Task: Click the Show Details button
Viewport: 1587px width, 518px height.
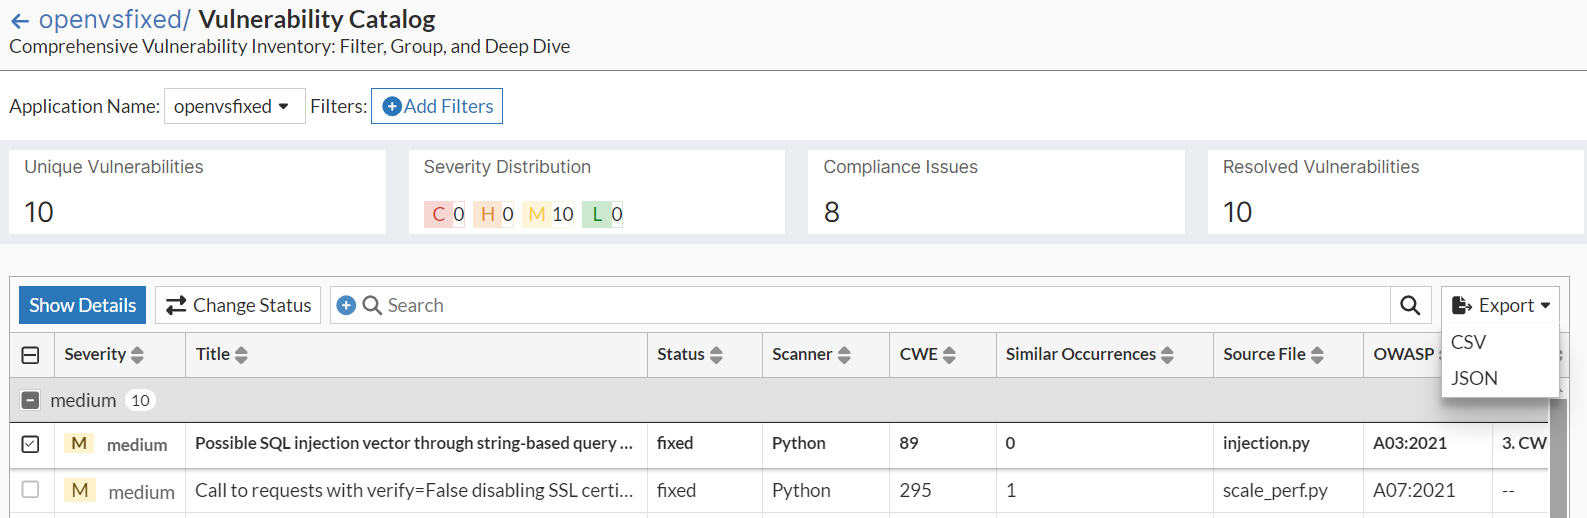Action: pyautogui.click(x=82, y=306)
